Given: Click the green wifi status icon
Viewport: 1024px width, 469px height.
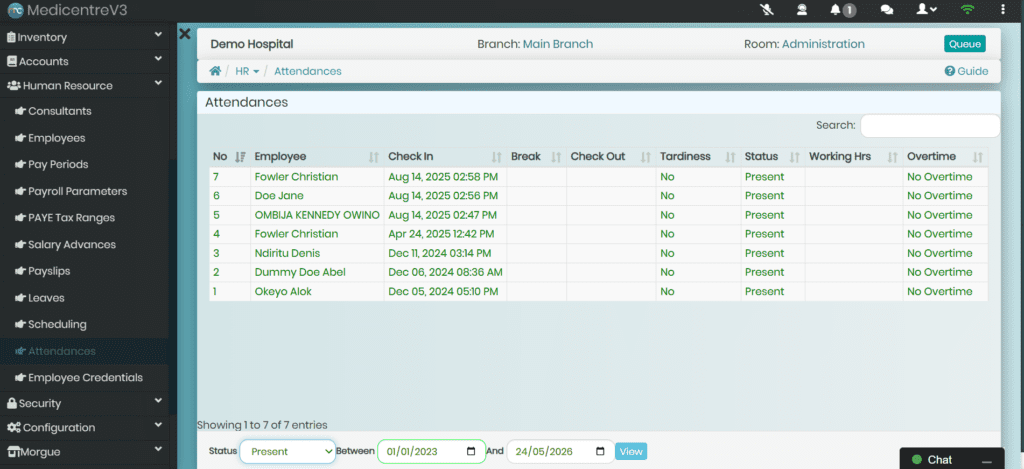Looking at the screenshot, I should coord(967,10).
